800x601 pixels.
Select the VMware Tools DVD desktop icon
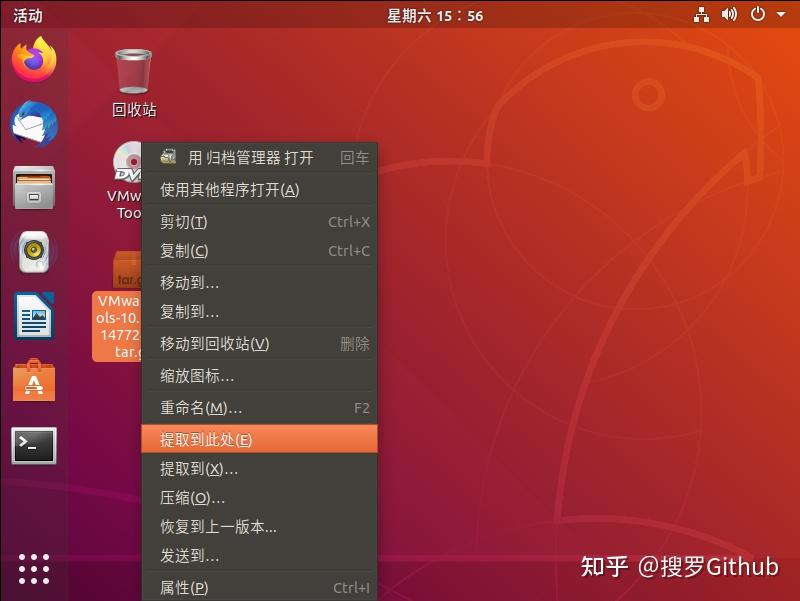(125, 181)
